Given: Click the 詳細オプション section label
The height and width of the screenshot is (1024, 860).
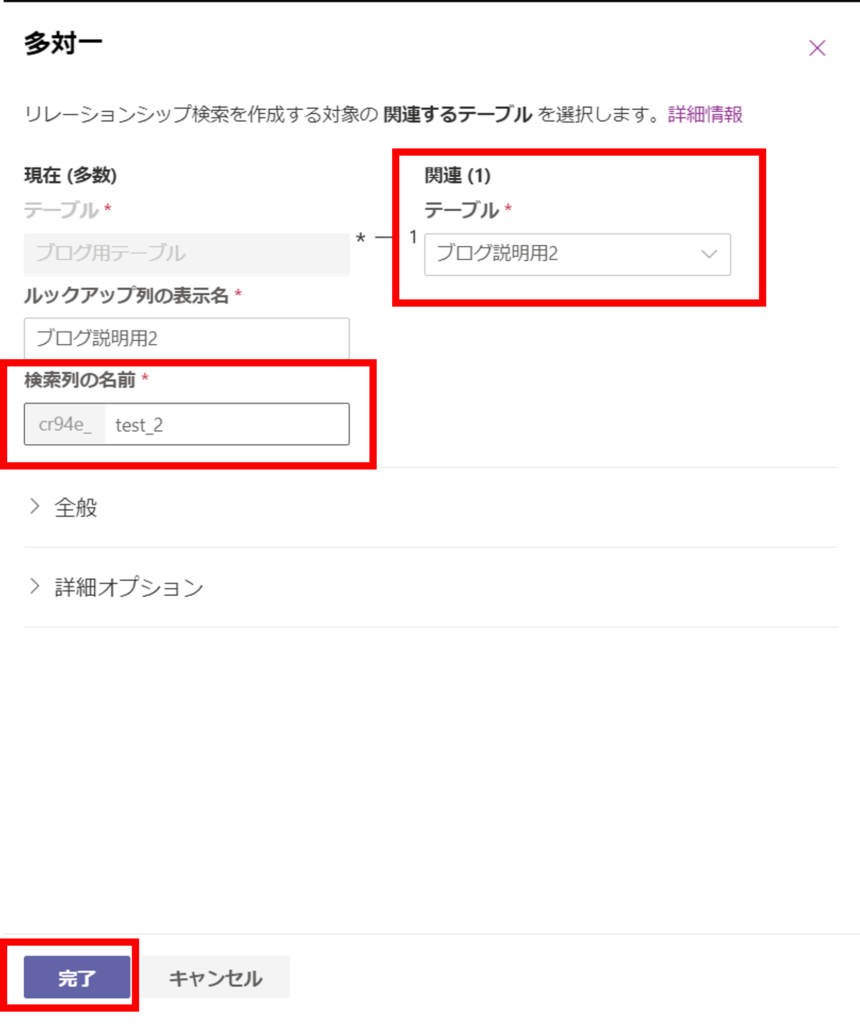Looking at the screenshot, I should pyautogui.click(x=129, y=587).
